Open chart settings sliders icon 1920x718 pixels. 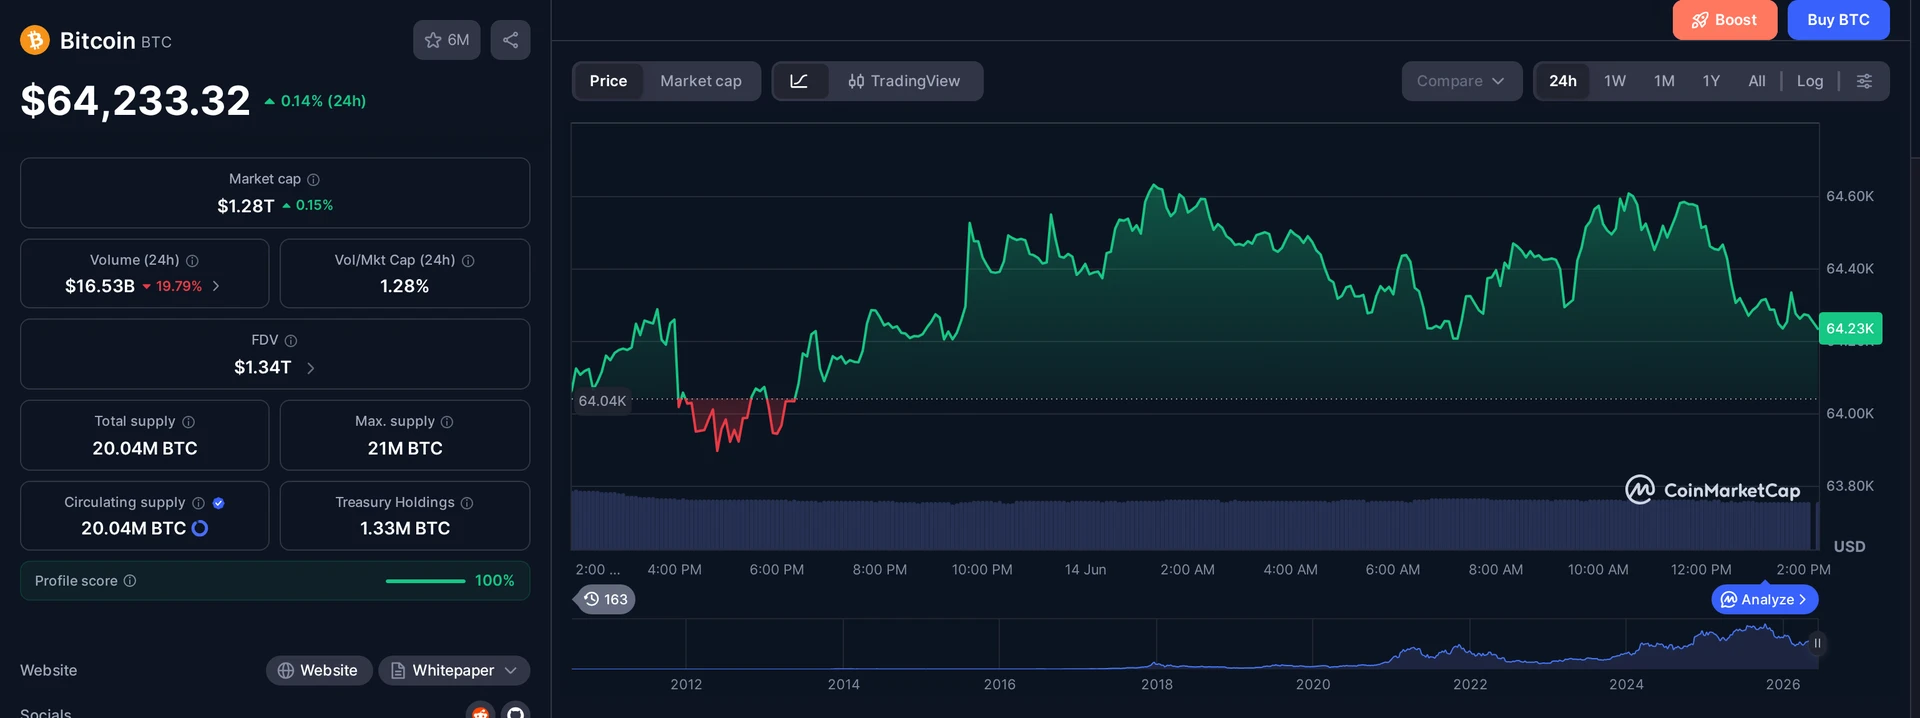[1864, 81]
